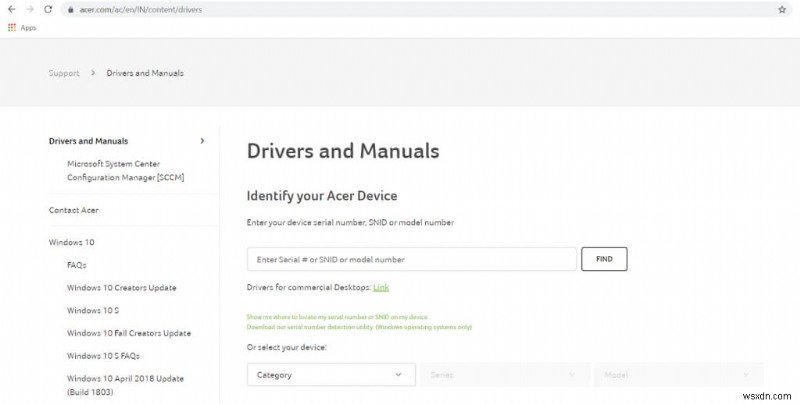
Task: Open the Apps grid shortcut icon
Action: tap(12, 28)
